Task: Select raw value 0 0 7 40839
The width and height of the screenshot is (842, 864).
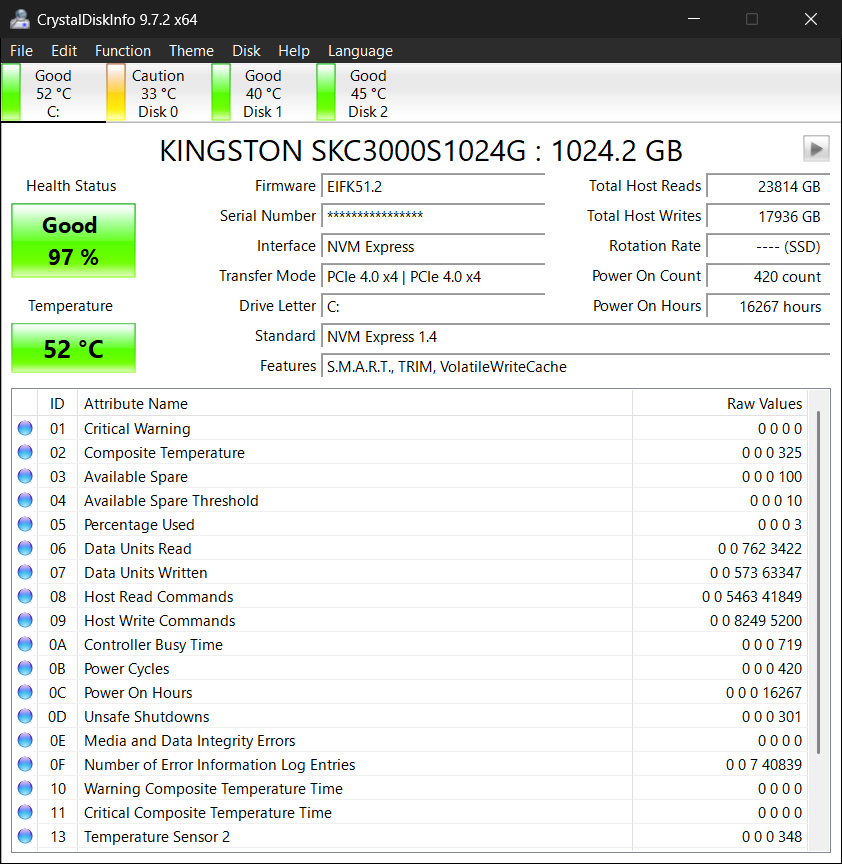Action: click(764, 765)
